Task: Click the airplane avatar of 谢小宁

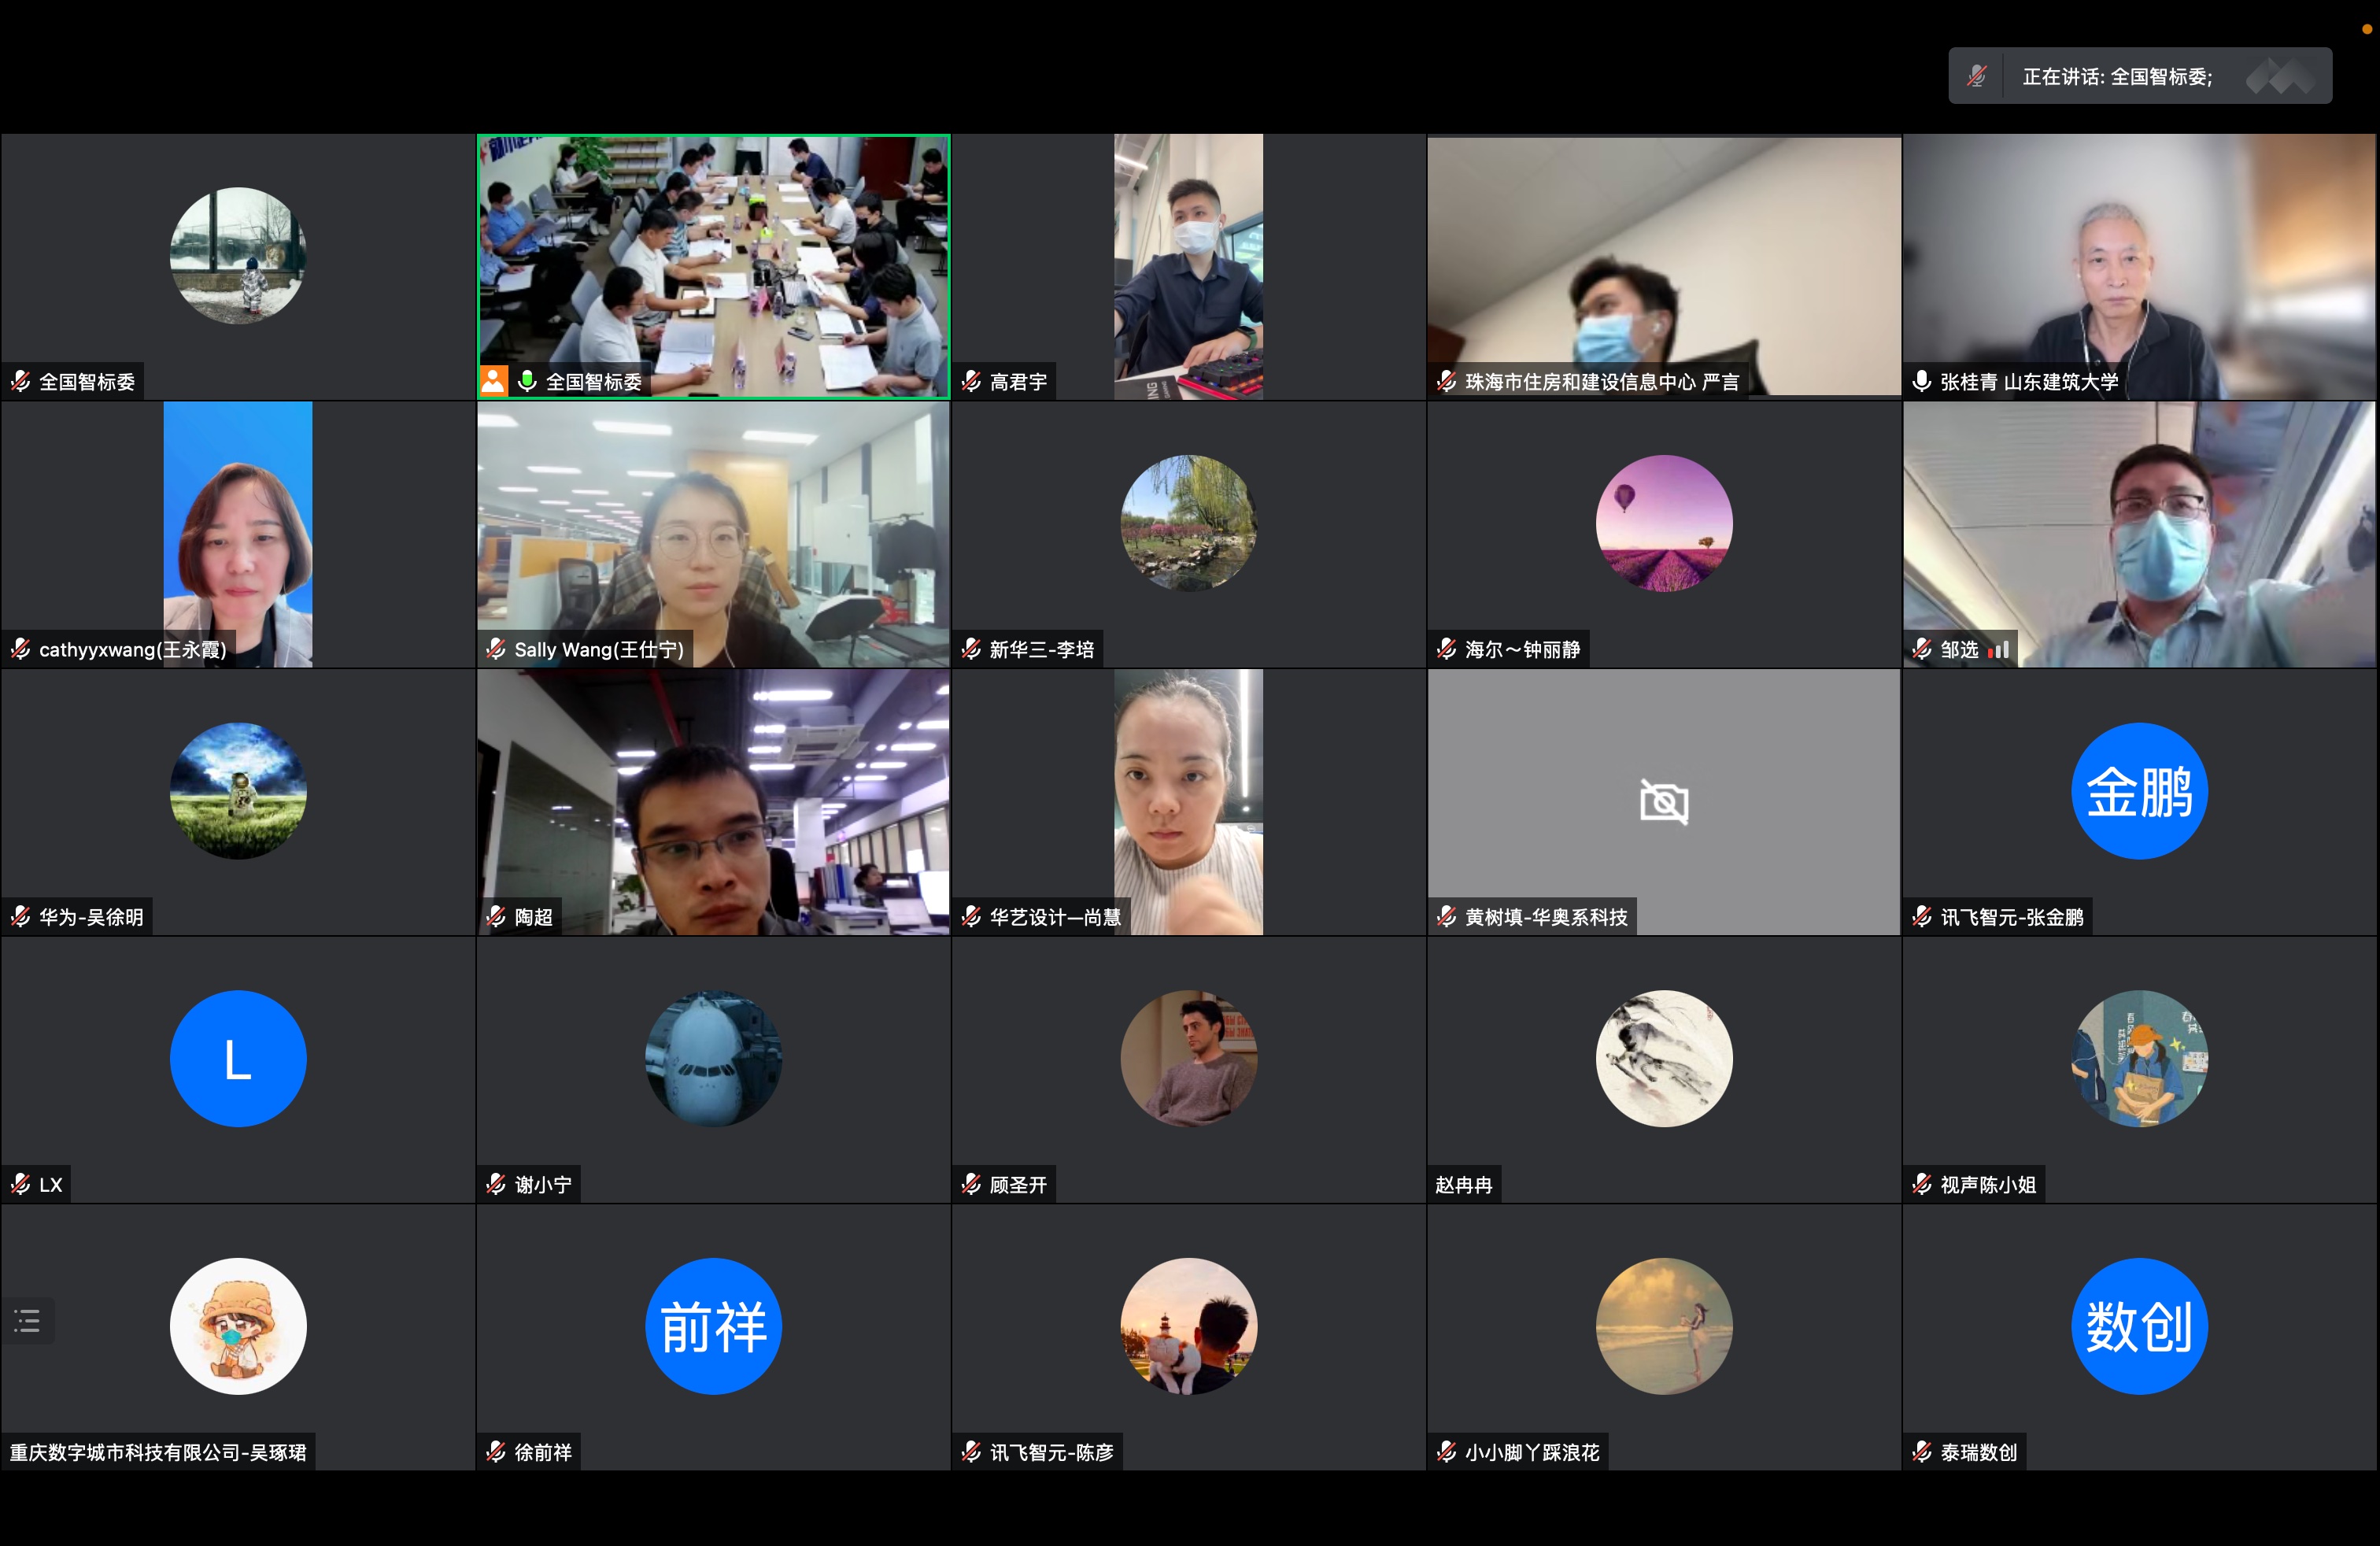Action: [x=713, y=1059]
